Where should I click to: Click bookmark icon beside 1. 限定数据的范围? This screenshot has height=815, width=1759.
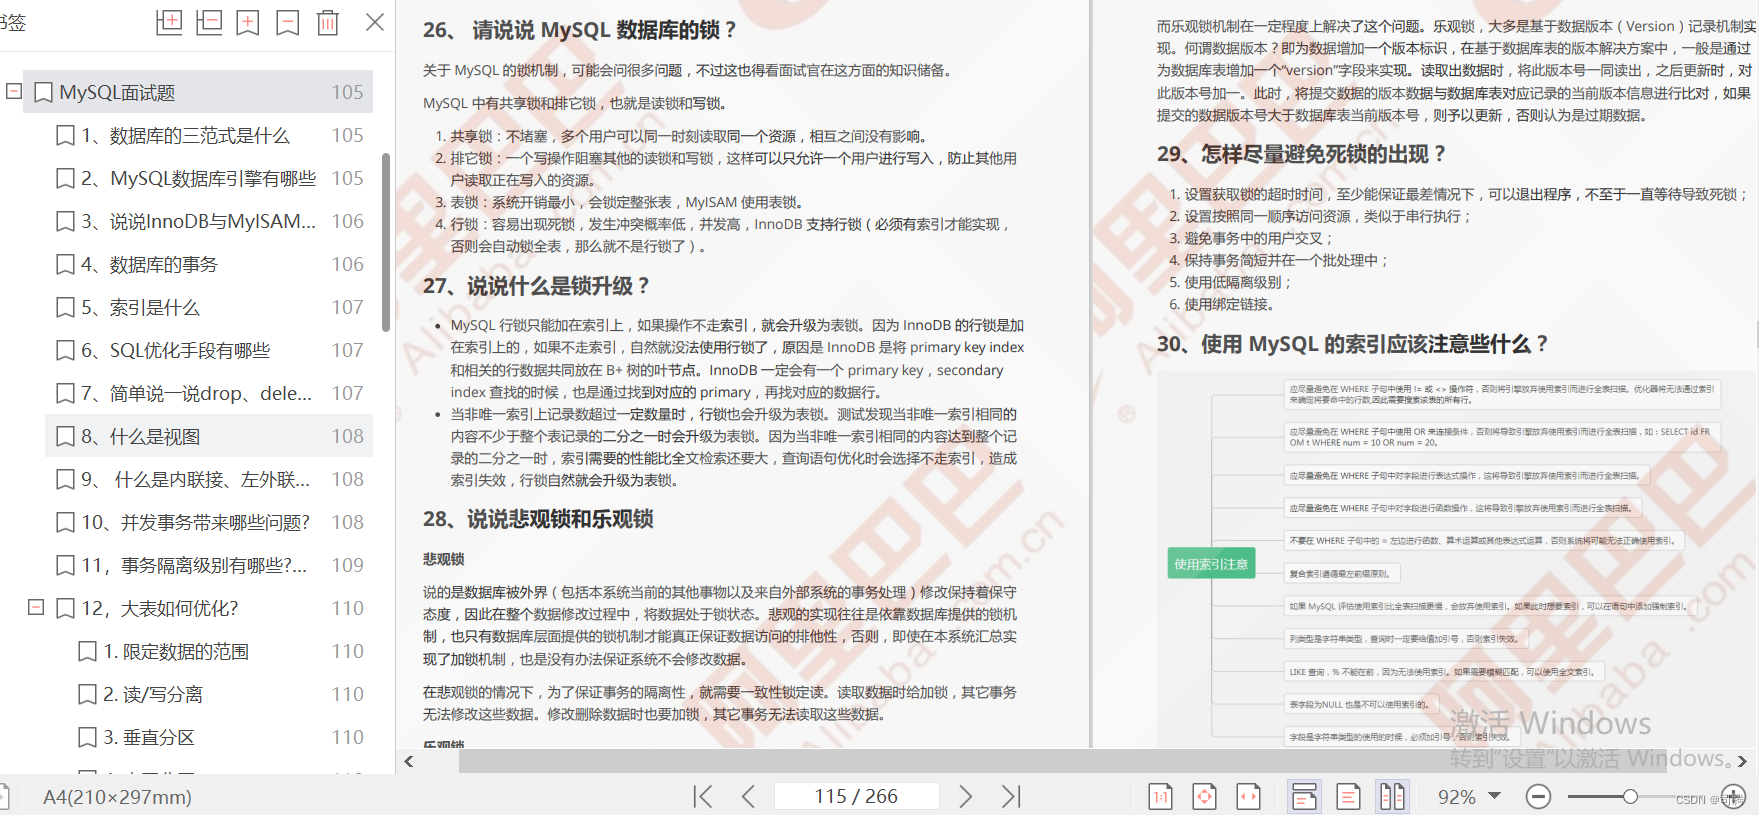point(87,652)
